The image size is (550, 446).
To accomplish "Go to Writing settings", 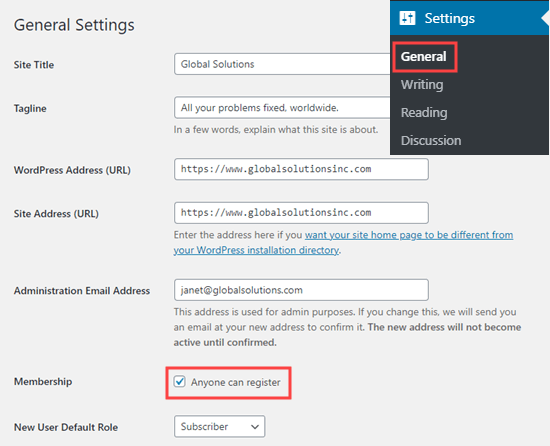I will [422, 85].
